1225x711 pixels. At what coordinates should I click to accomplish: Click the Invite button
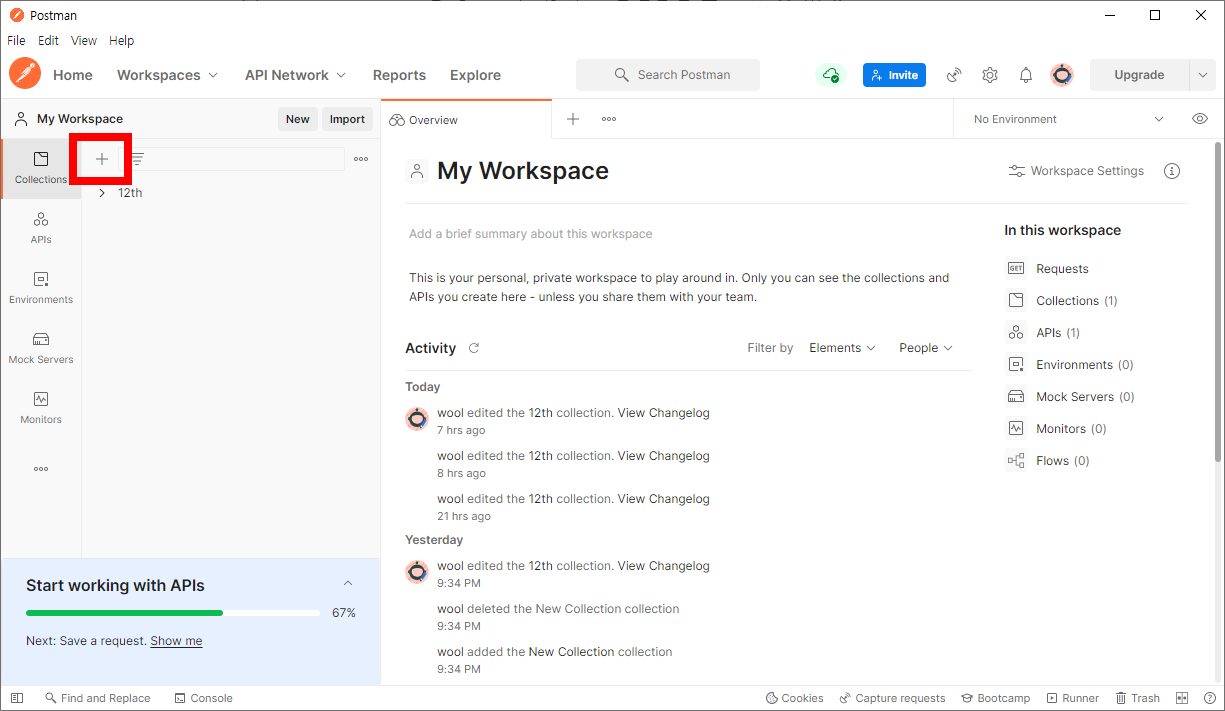click(x=894, y=75)
